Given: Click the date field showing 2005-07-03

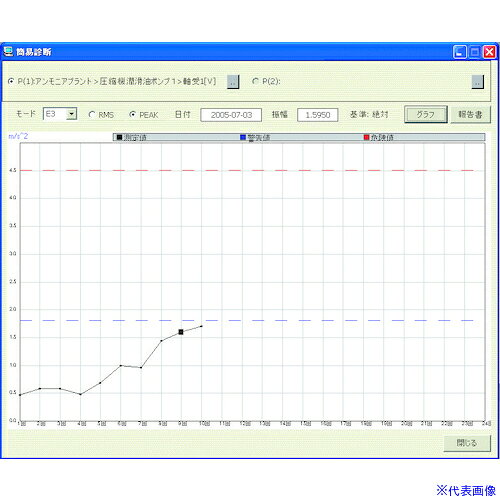Looking at the screenshot, I should click(231, 115).
